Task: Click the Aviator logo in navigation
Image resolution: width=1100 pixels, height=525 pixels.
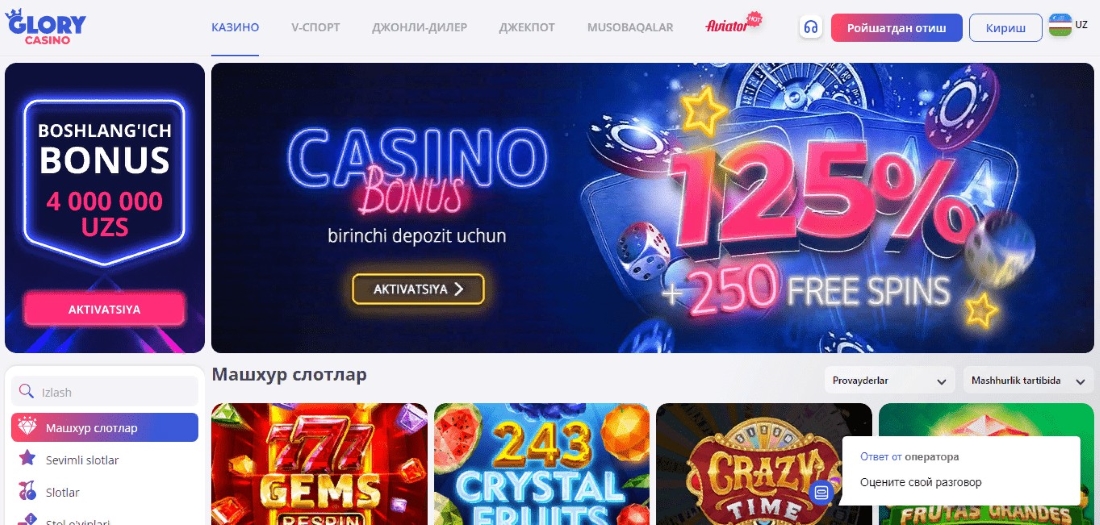Action: tap(733, 25)
